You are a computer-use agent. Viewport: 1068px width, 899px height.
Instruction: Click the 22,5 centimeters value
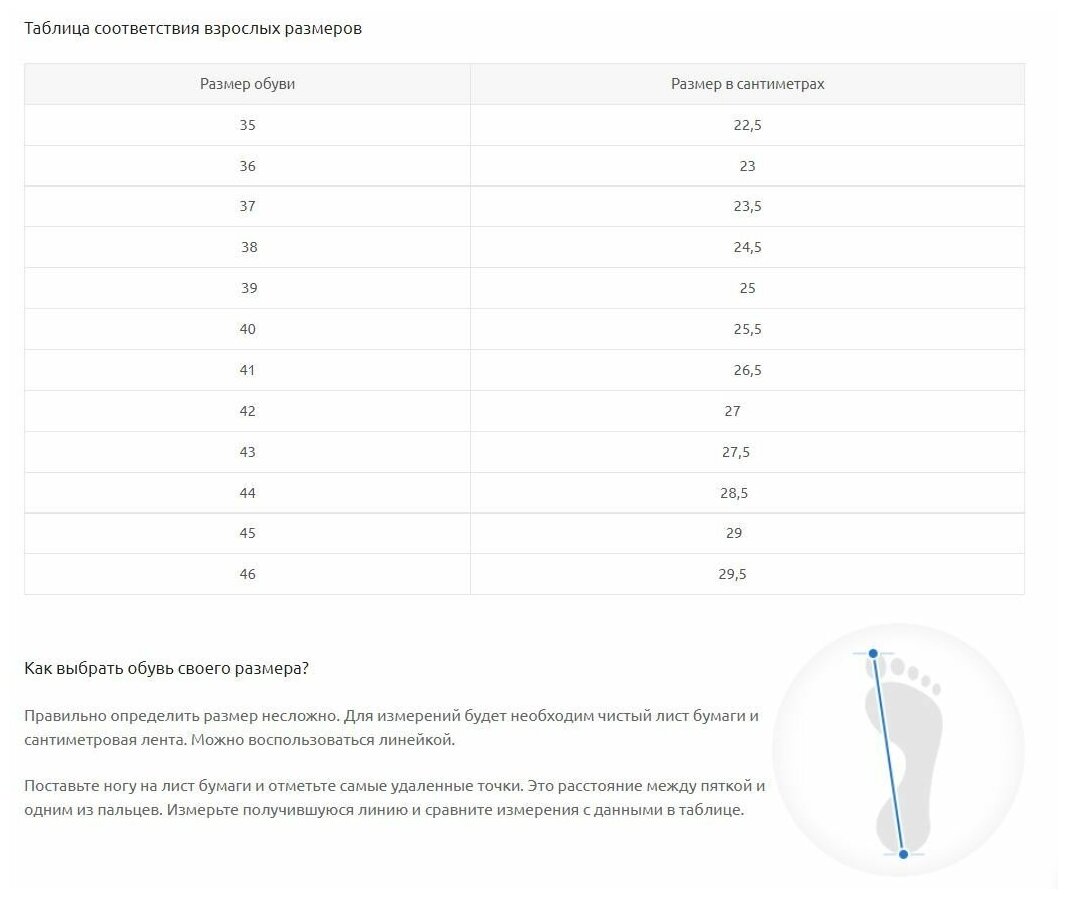tap(747, 125)
